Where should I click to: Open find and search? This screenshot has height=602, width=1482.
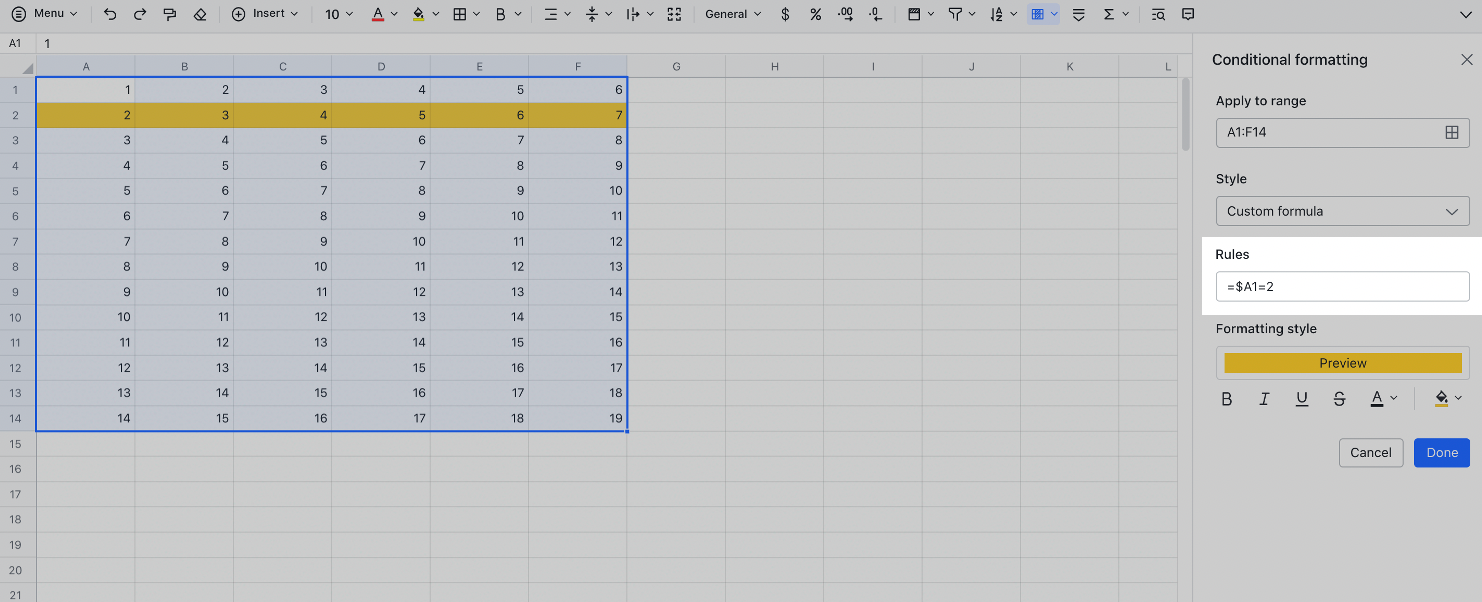[1157, 14]
